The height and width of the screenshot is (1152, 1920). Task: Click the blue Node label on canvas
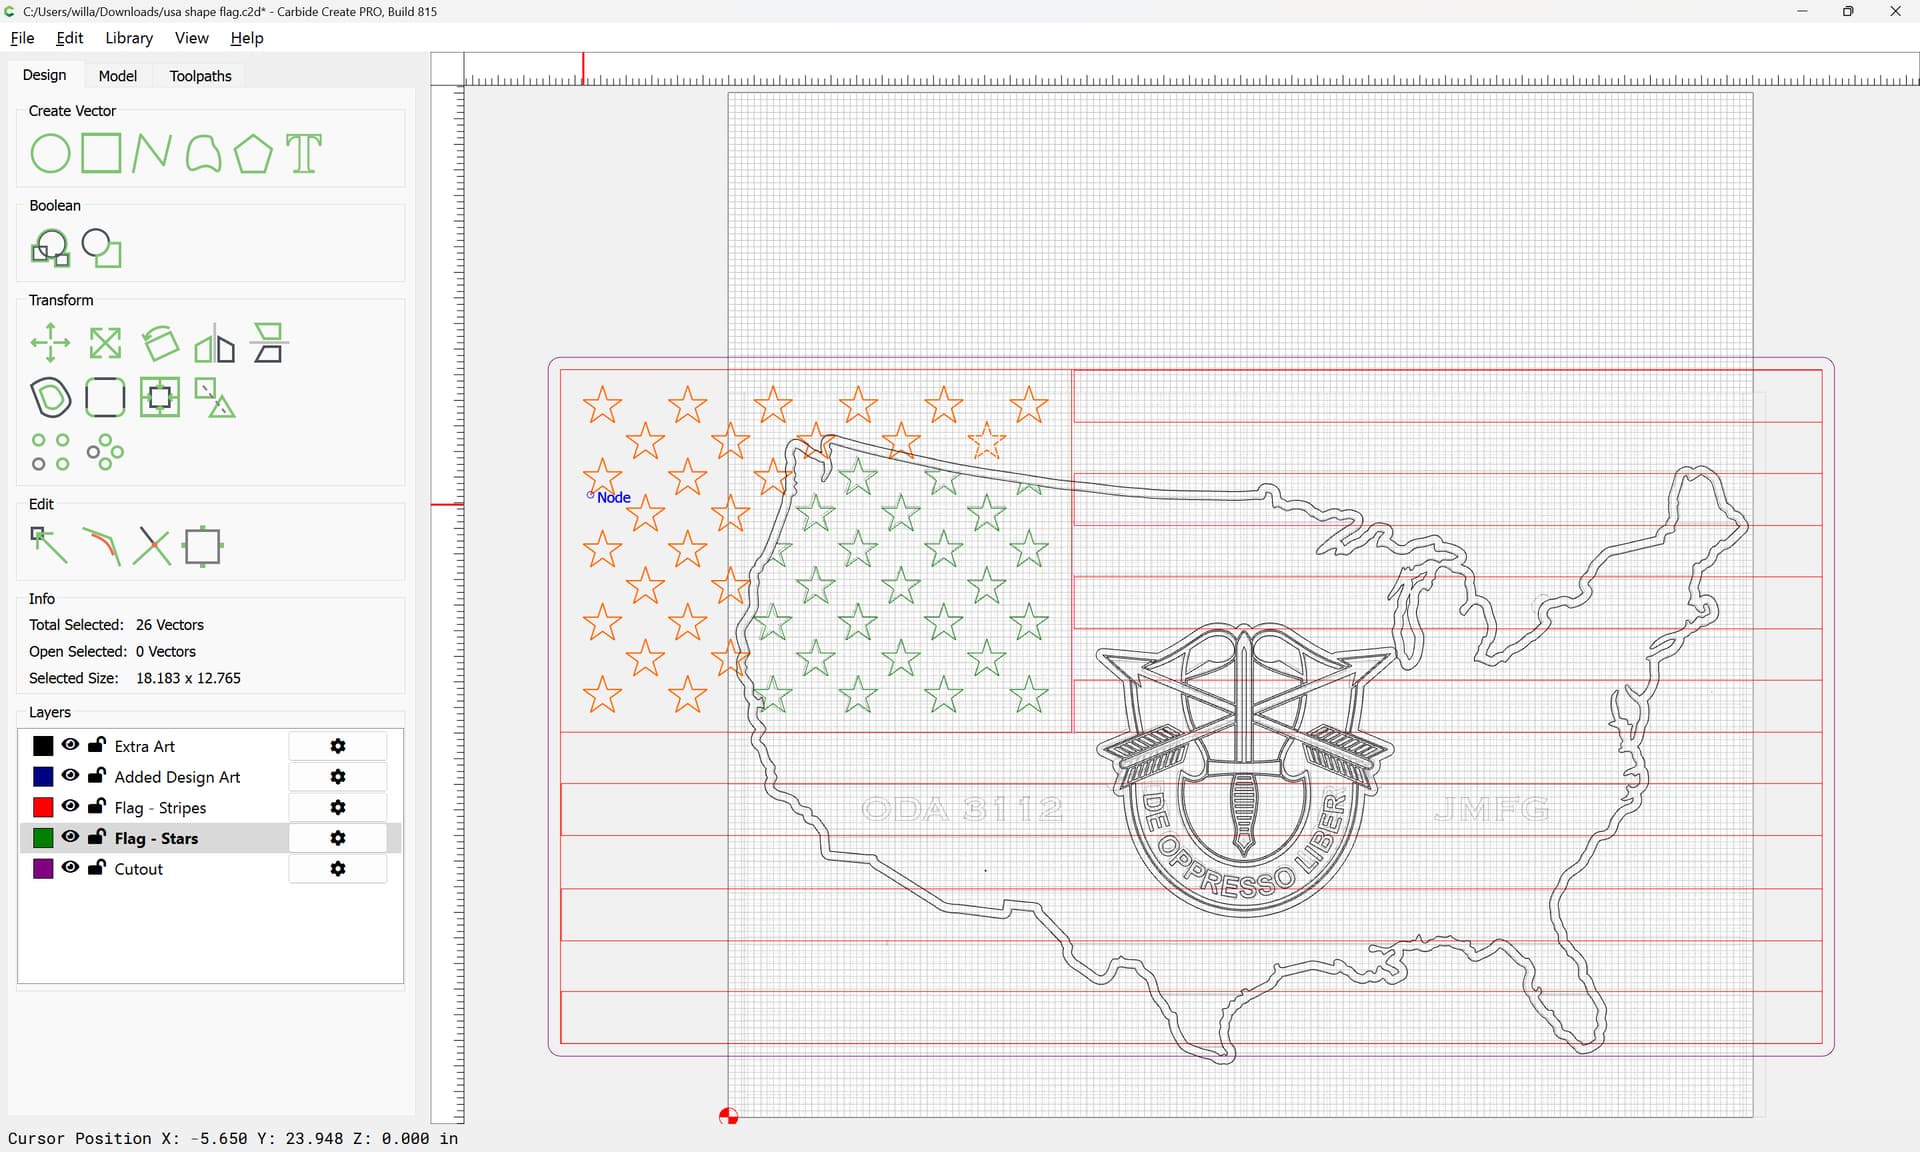pos(613,497)
